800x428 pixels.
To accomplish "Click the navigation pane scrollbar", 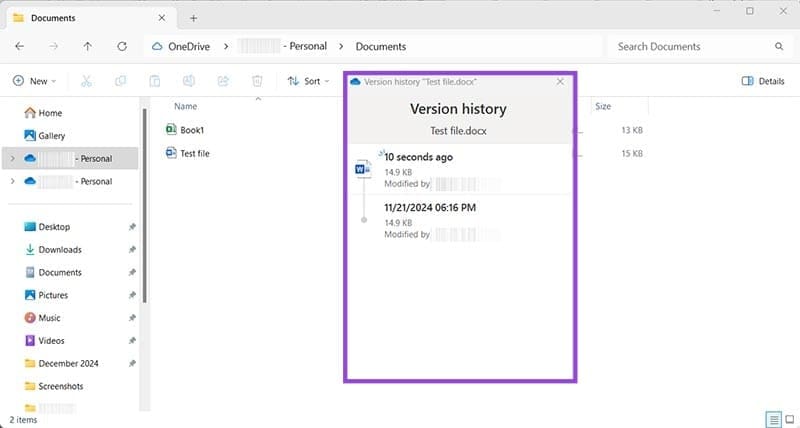I will point(146,220).
